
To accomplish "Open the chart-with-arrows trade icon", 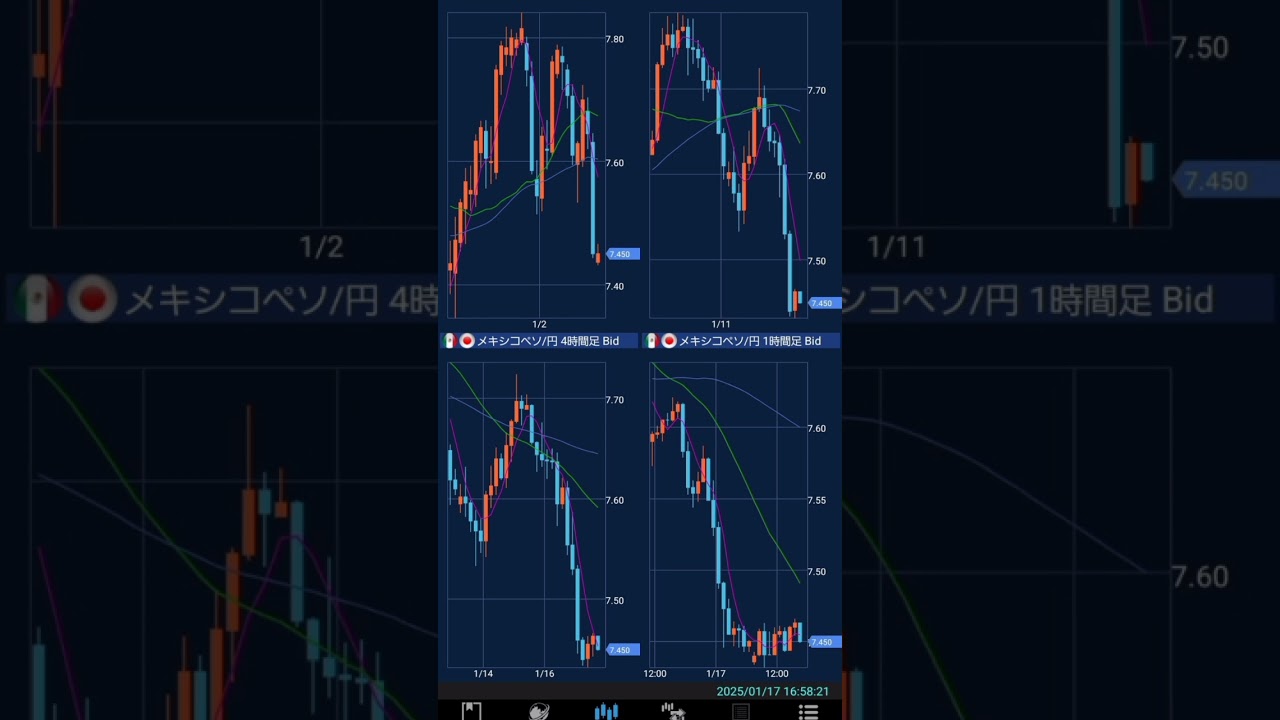I will point(673,711).
